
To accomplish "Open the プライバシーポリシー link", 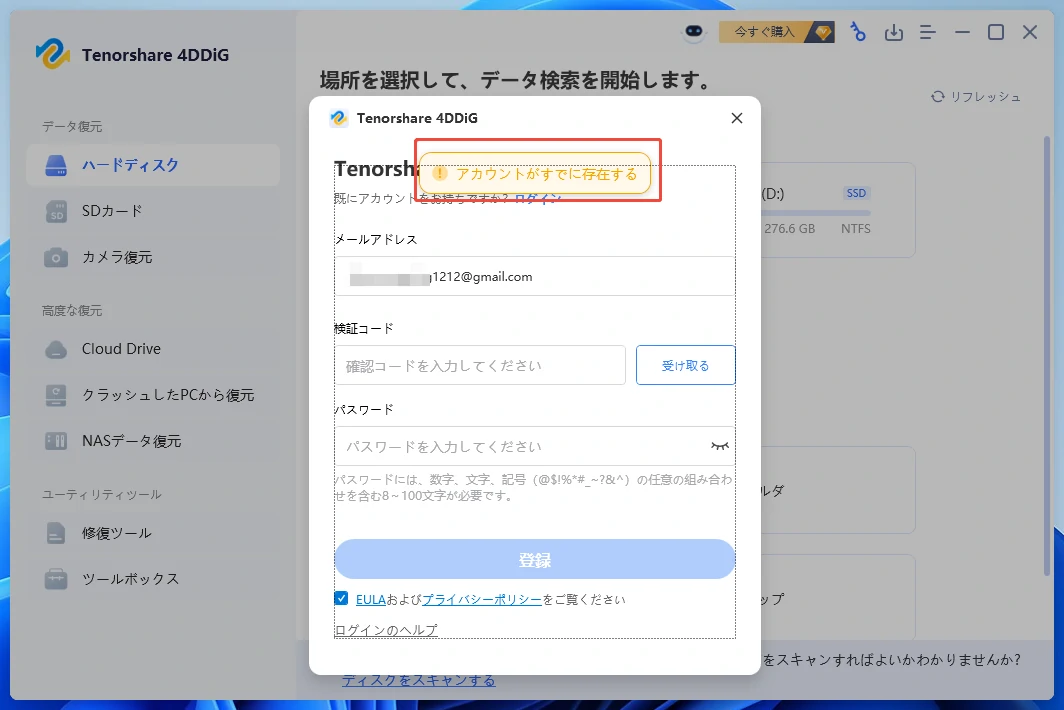I will click(482, 599).
